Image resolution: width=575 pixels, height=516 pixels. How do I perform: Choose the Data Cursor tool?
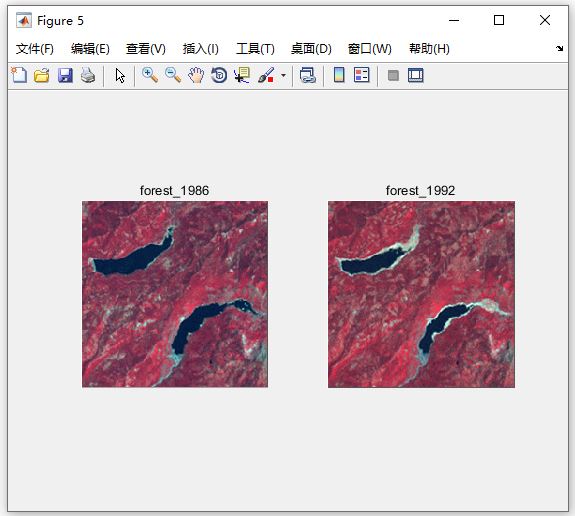(x=242, y=76)
